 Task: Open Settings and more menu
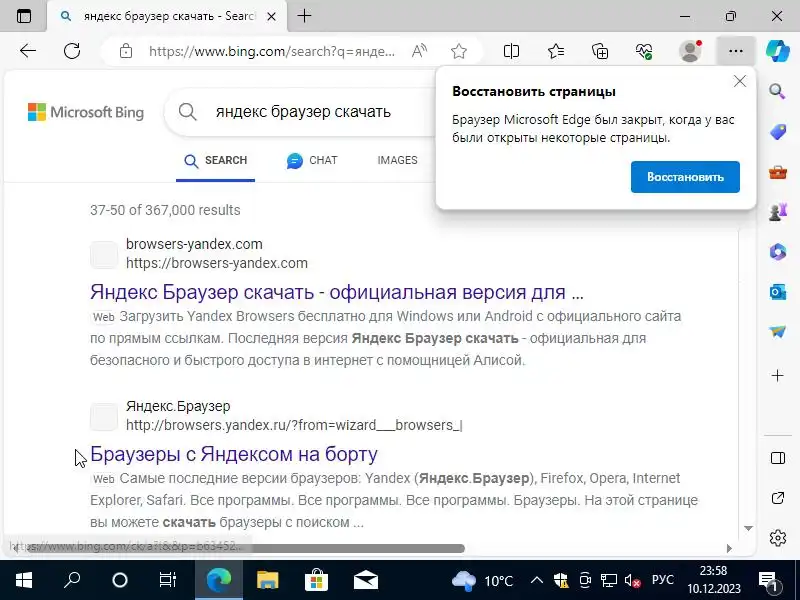pyautogui.click(x=735, y=51)
